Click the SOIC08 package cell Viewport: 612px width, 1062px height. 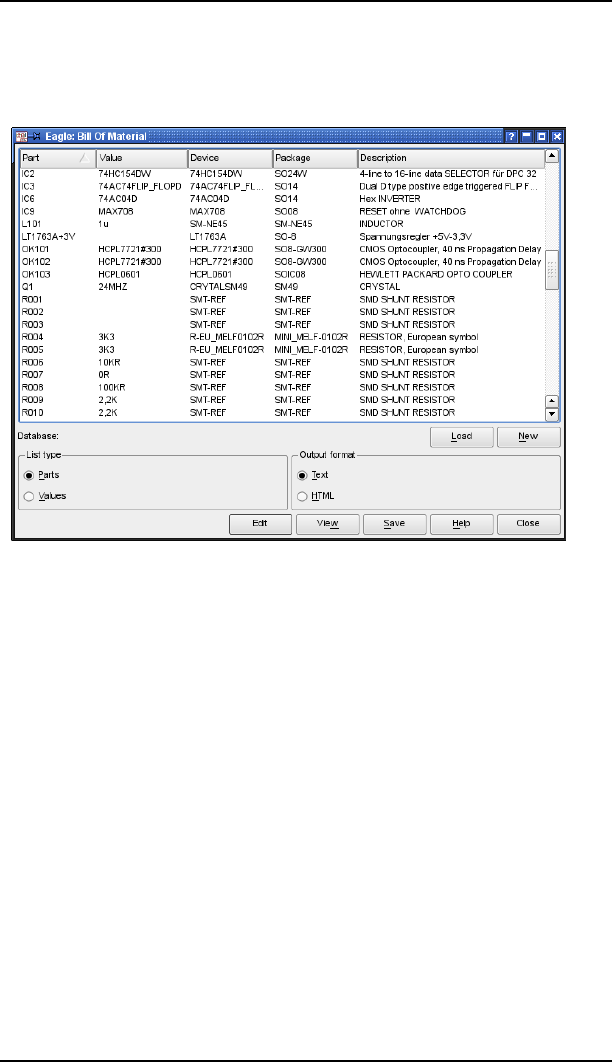[290, 274]
